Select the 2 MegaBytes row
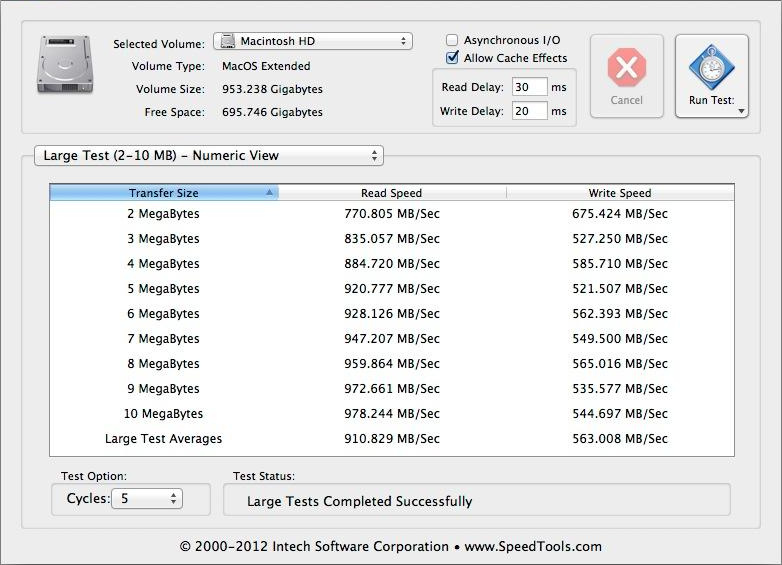 pyautogui.click(x=392, y=213)
